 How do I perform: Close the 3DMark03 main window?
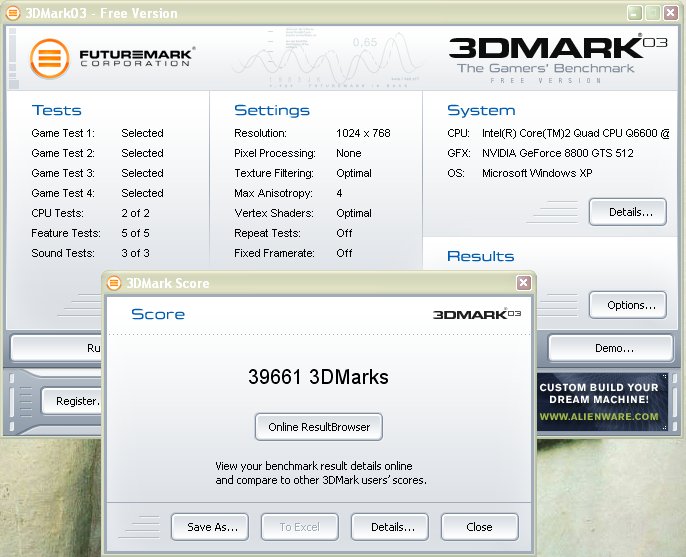pyautogui.click(x=671, y=13)
